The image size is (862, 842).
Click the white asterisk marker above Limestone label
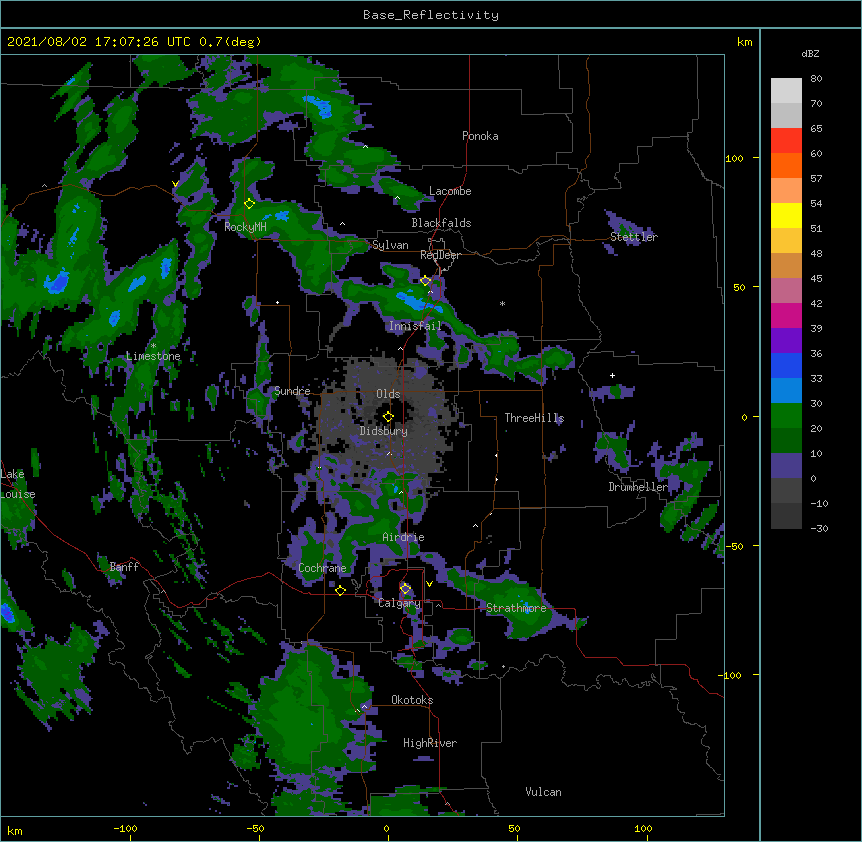coord(153,346)
